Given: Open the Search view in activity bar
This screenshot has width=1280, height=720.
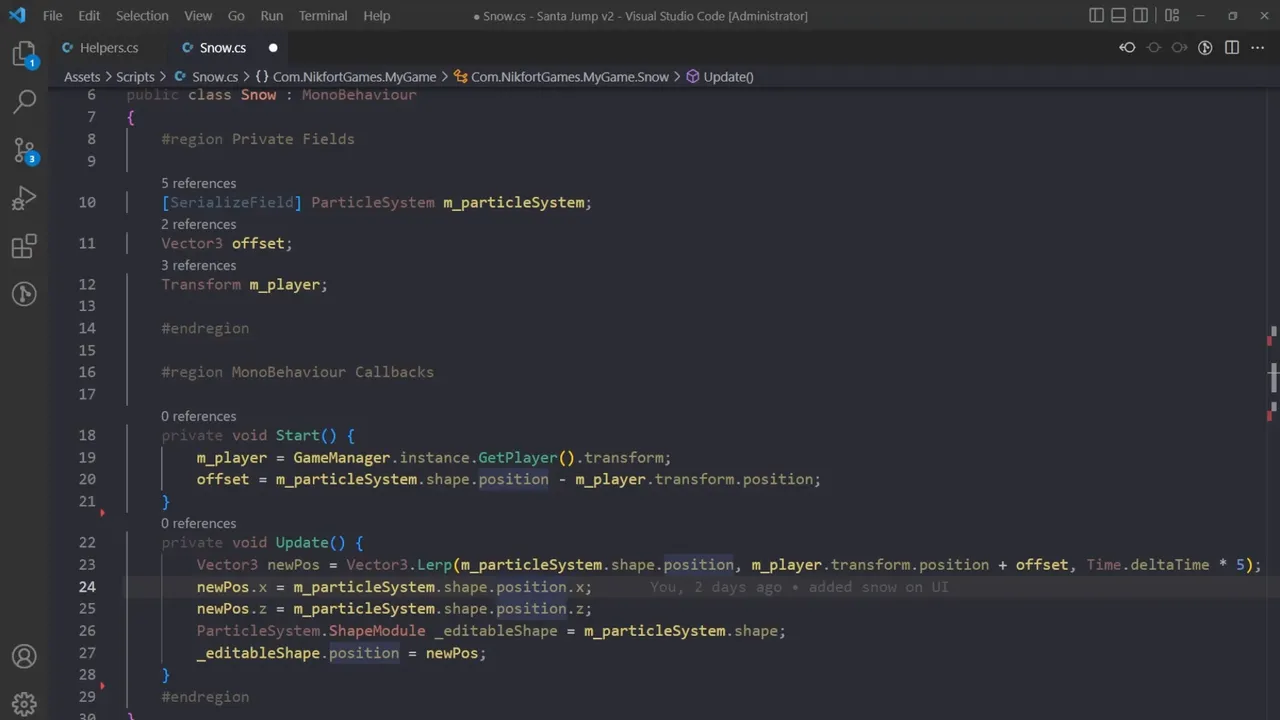Looking at the screenshot, I should (24, 101).
